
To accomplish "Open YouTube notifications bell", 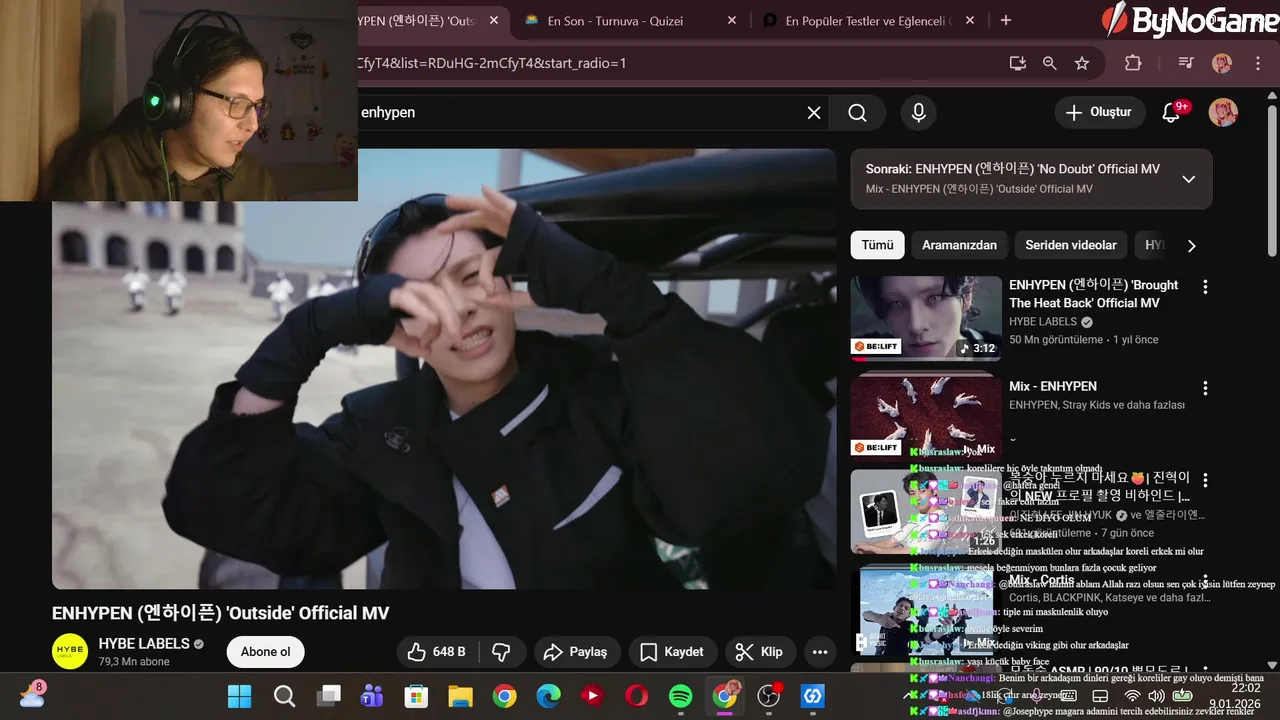I will pos(1172,113).
